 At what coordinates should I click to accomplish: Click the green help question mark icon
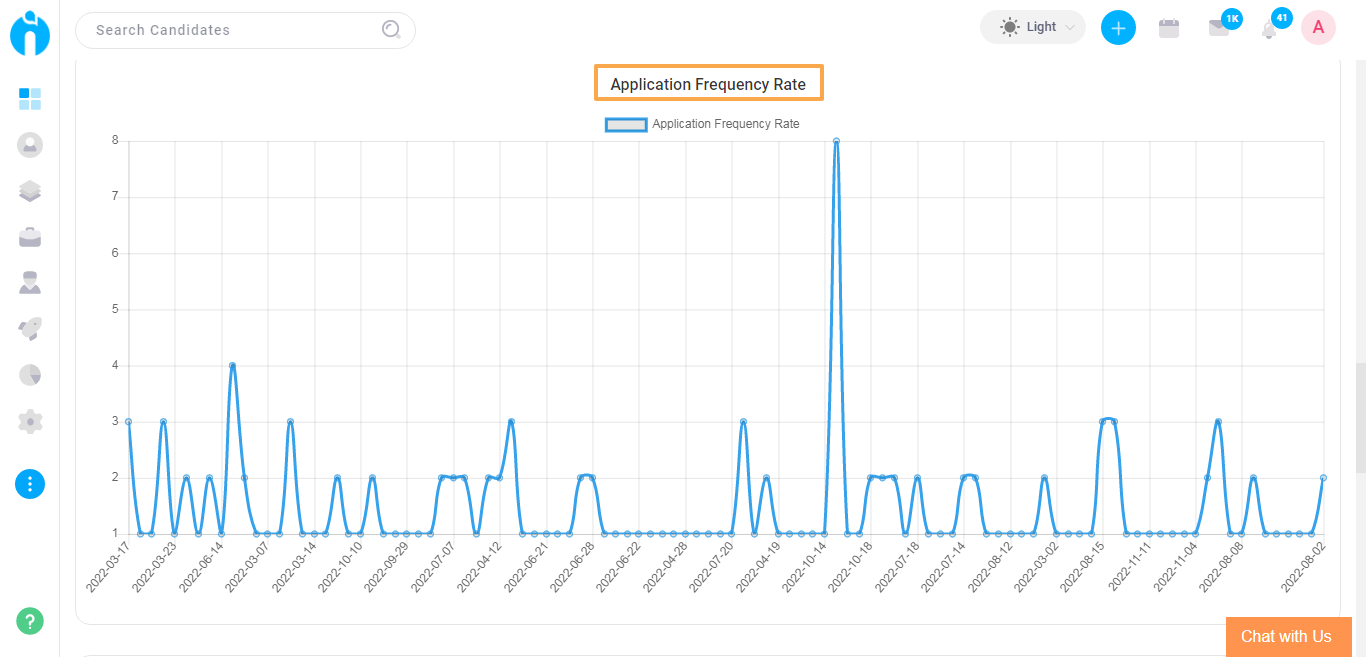click(x=30, y=621)
